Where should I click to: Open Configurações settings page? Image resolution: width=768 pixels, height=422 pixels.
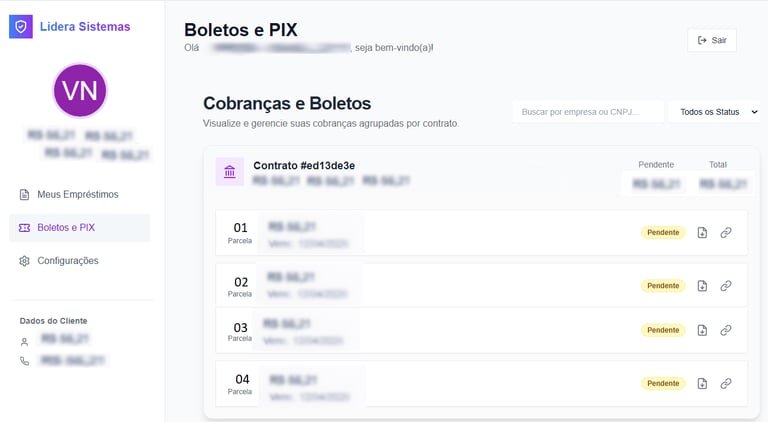coord(68,261)
